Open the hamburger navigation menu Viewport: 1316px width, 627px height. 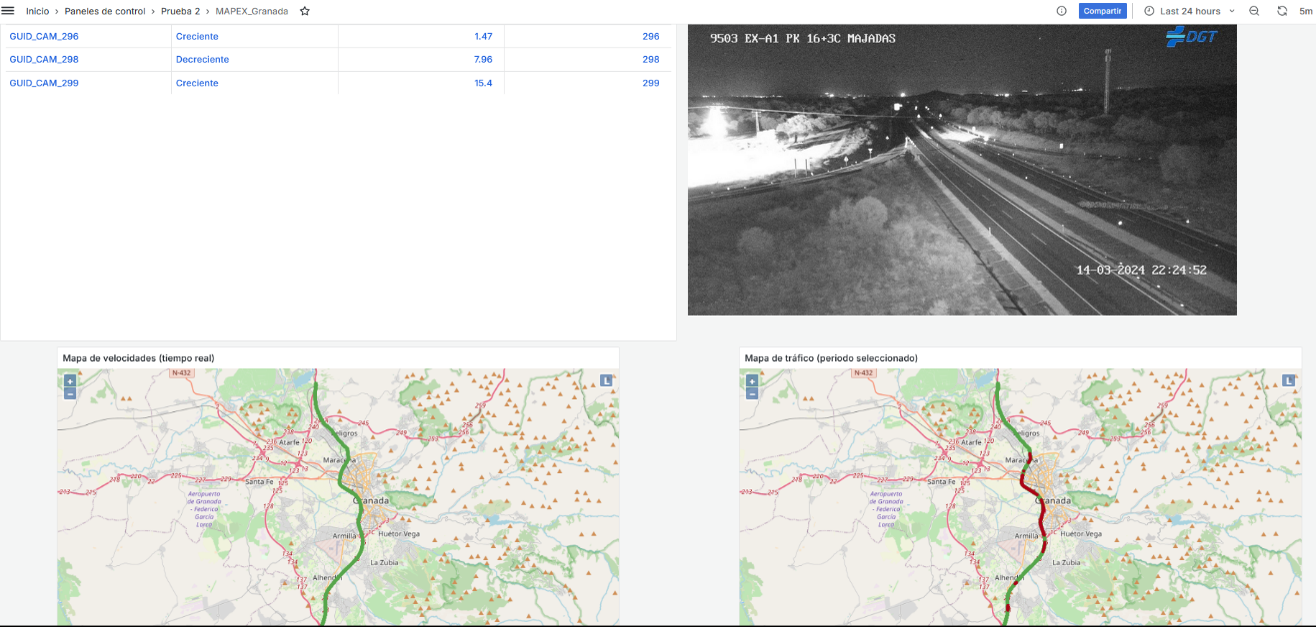click(8, 11)
